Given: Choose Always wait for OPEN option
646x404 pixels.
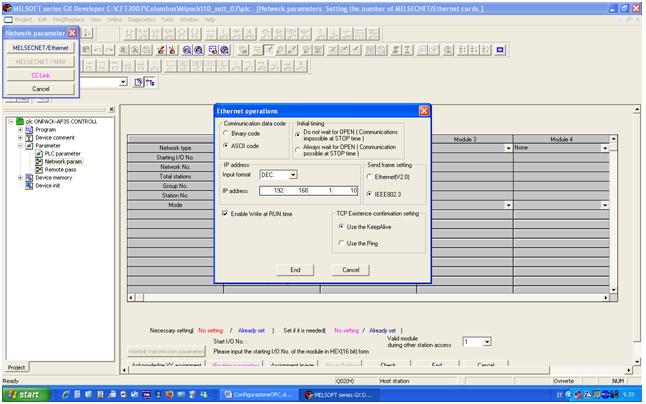Looking at the screenshot, I should 298,150.
